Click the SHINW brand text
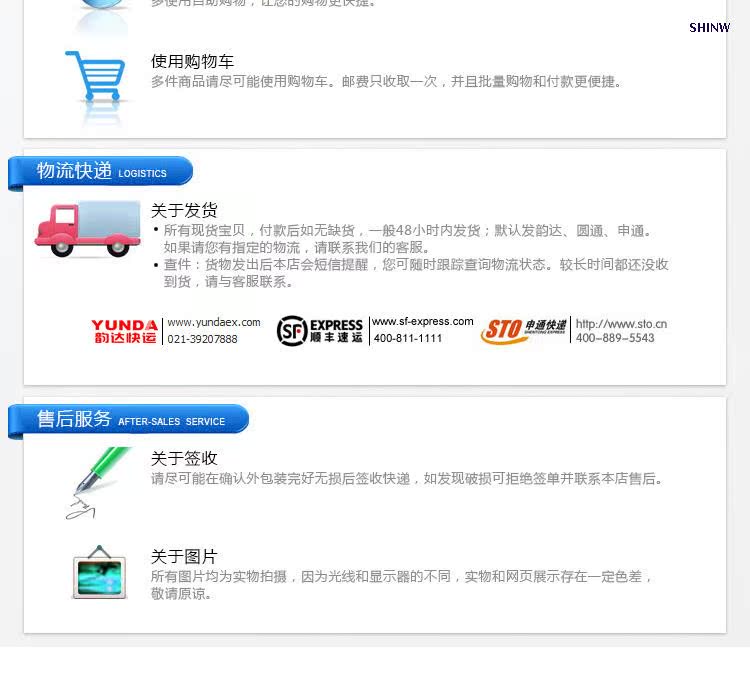750x680 pixels. click(709, 28)
